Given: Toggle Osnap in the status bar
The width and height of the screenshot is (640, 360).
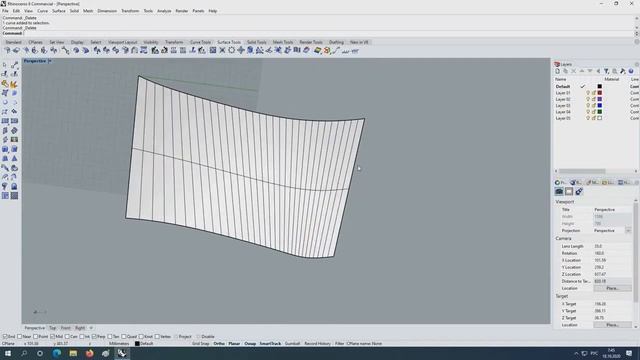Looking at the screenshot, I should [x=250, y=344].
